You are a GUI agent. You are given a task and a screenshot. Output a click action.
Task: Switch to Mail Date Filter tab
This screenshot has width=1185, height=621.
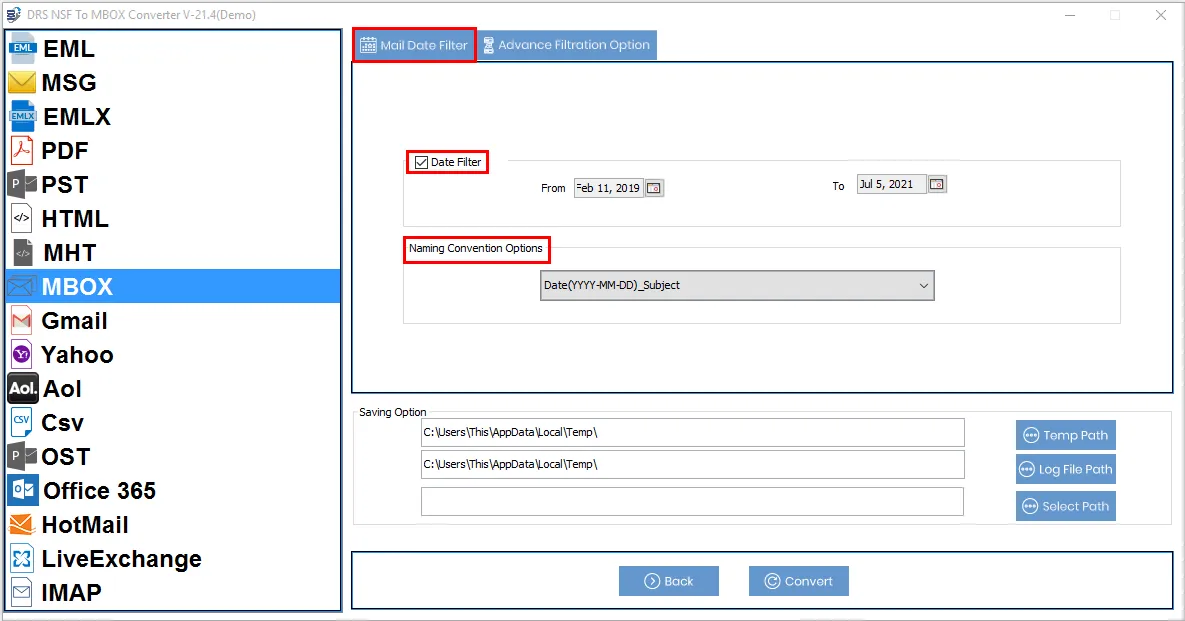coord(414,45)
